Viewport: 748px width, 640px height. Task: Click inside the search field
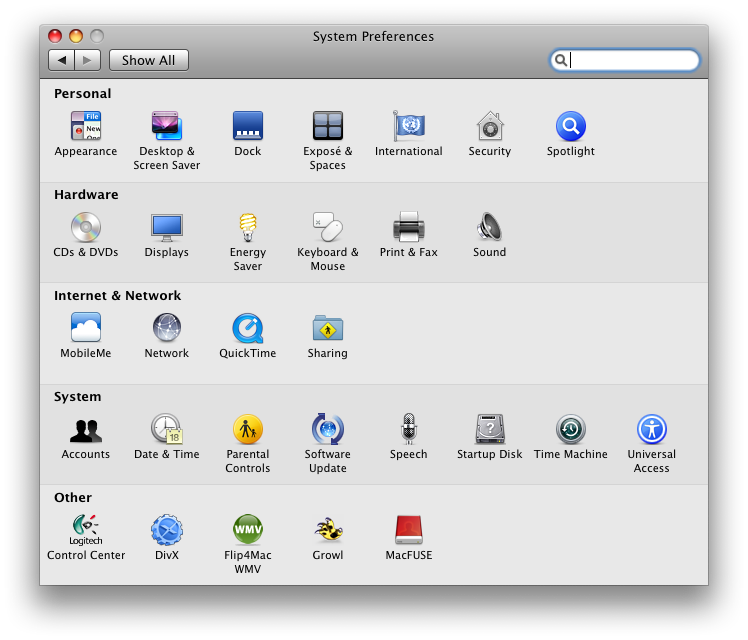pyautogui.click(x=632, y=60)
